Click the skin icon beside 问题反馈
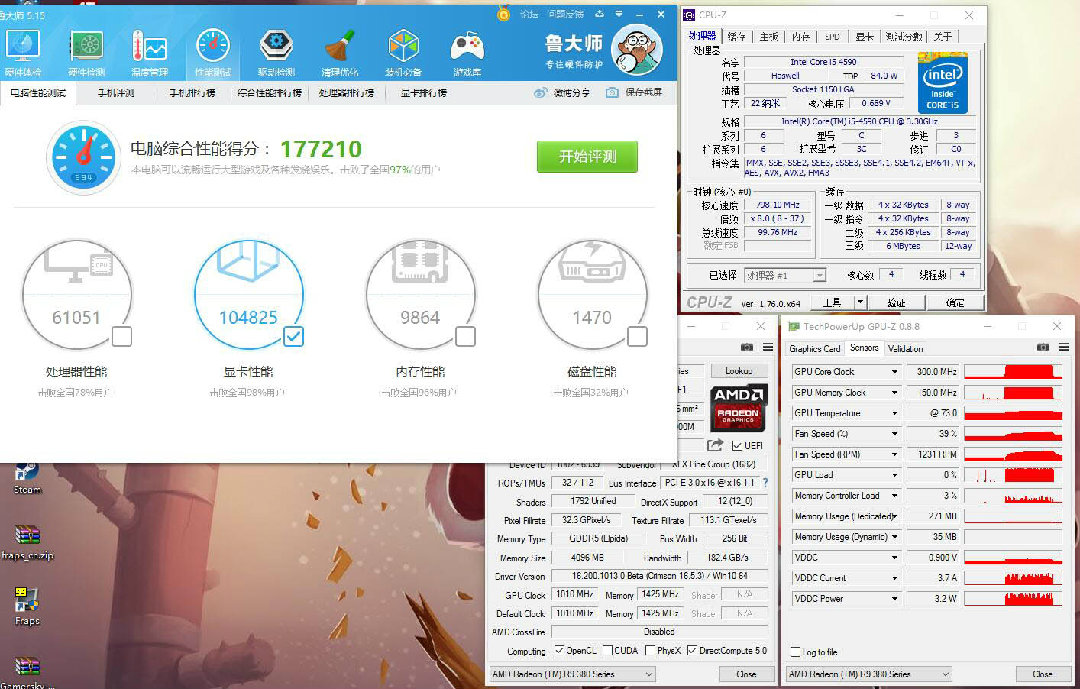Image resolution: width=1080 pixels, height=689 pixels. [599, 14]
